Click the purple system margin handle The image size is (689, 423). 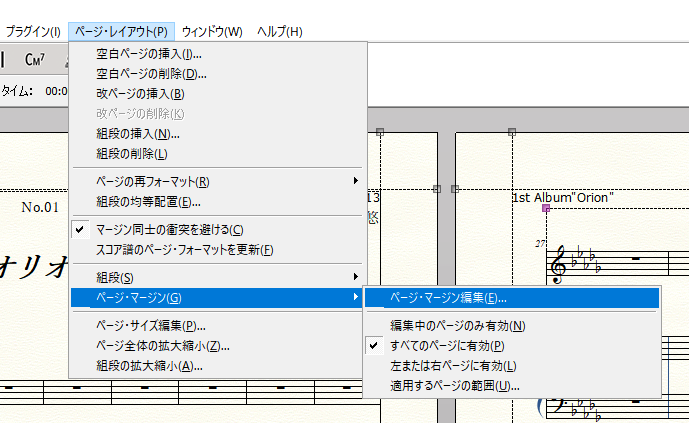[545, 208]
